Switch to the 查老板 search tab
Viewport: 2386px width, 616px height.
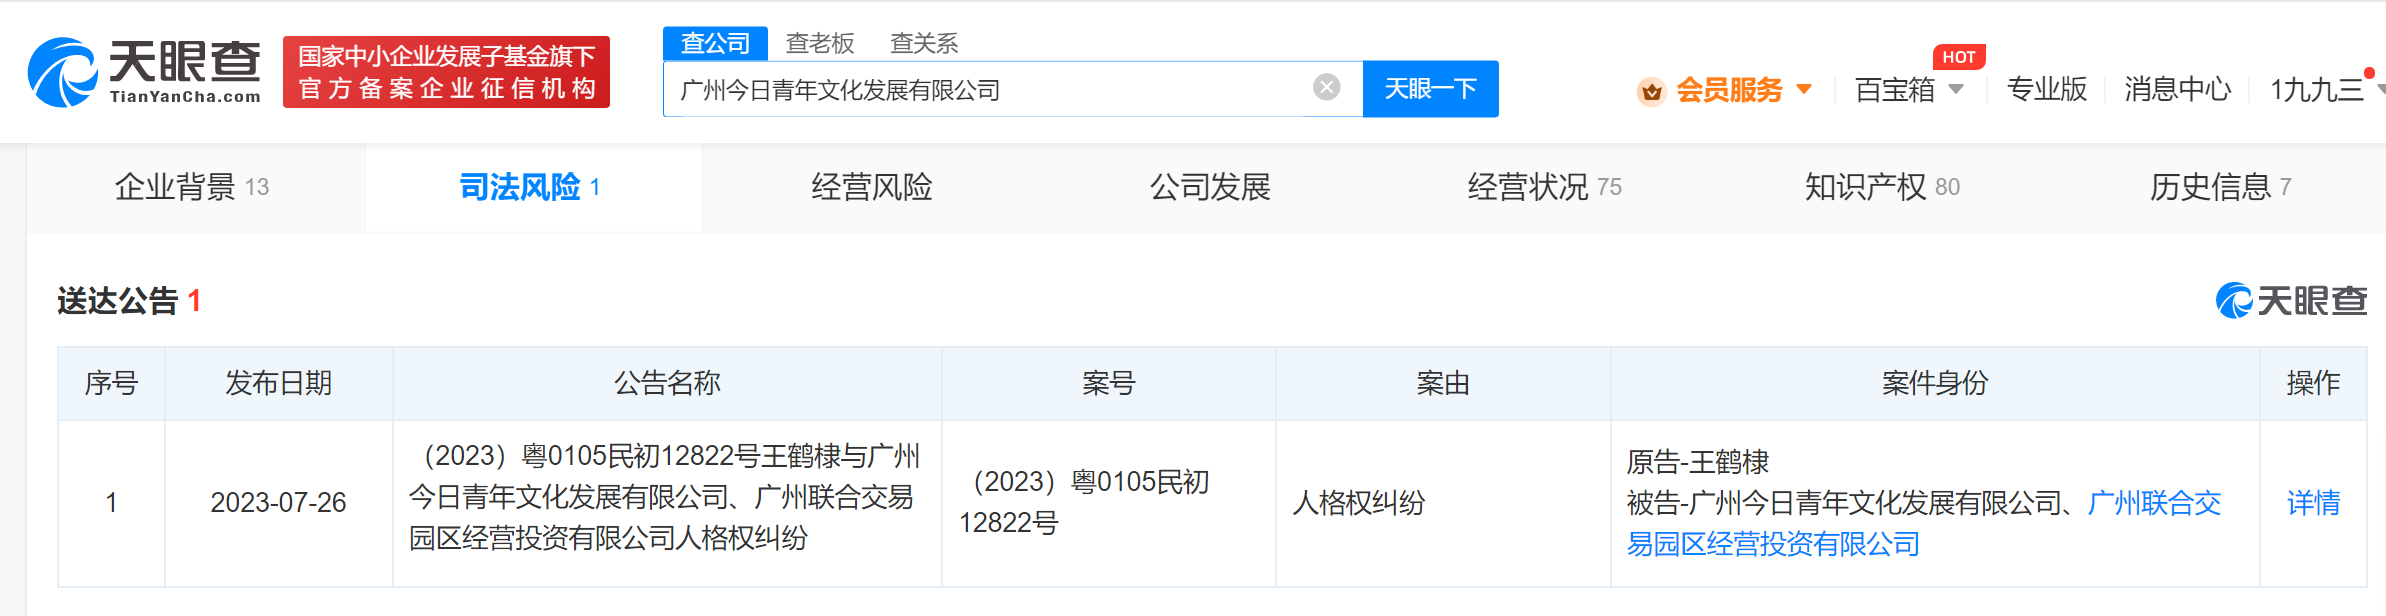click(820, 43)
